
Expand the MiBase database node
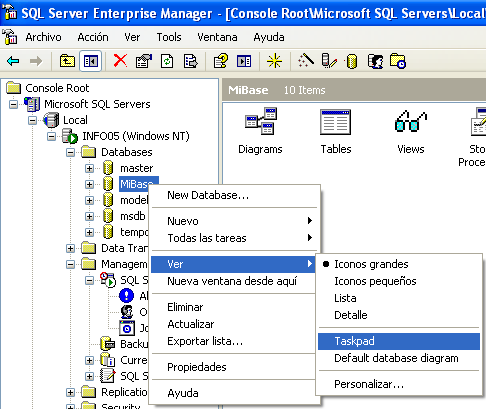pyautogui.click(x=89, y=184)
